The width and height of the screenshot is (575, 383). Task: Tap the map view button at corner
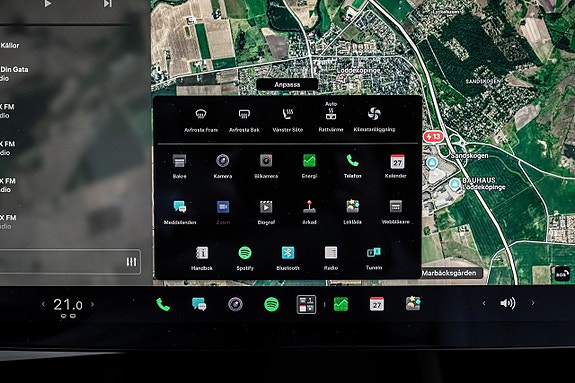coord(562,273)
